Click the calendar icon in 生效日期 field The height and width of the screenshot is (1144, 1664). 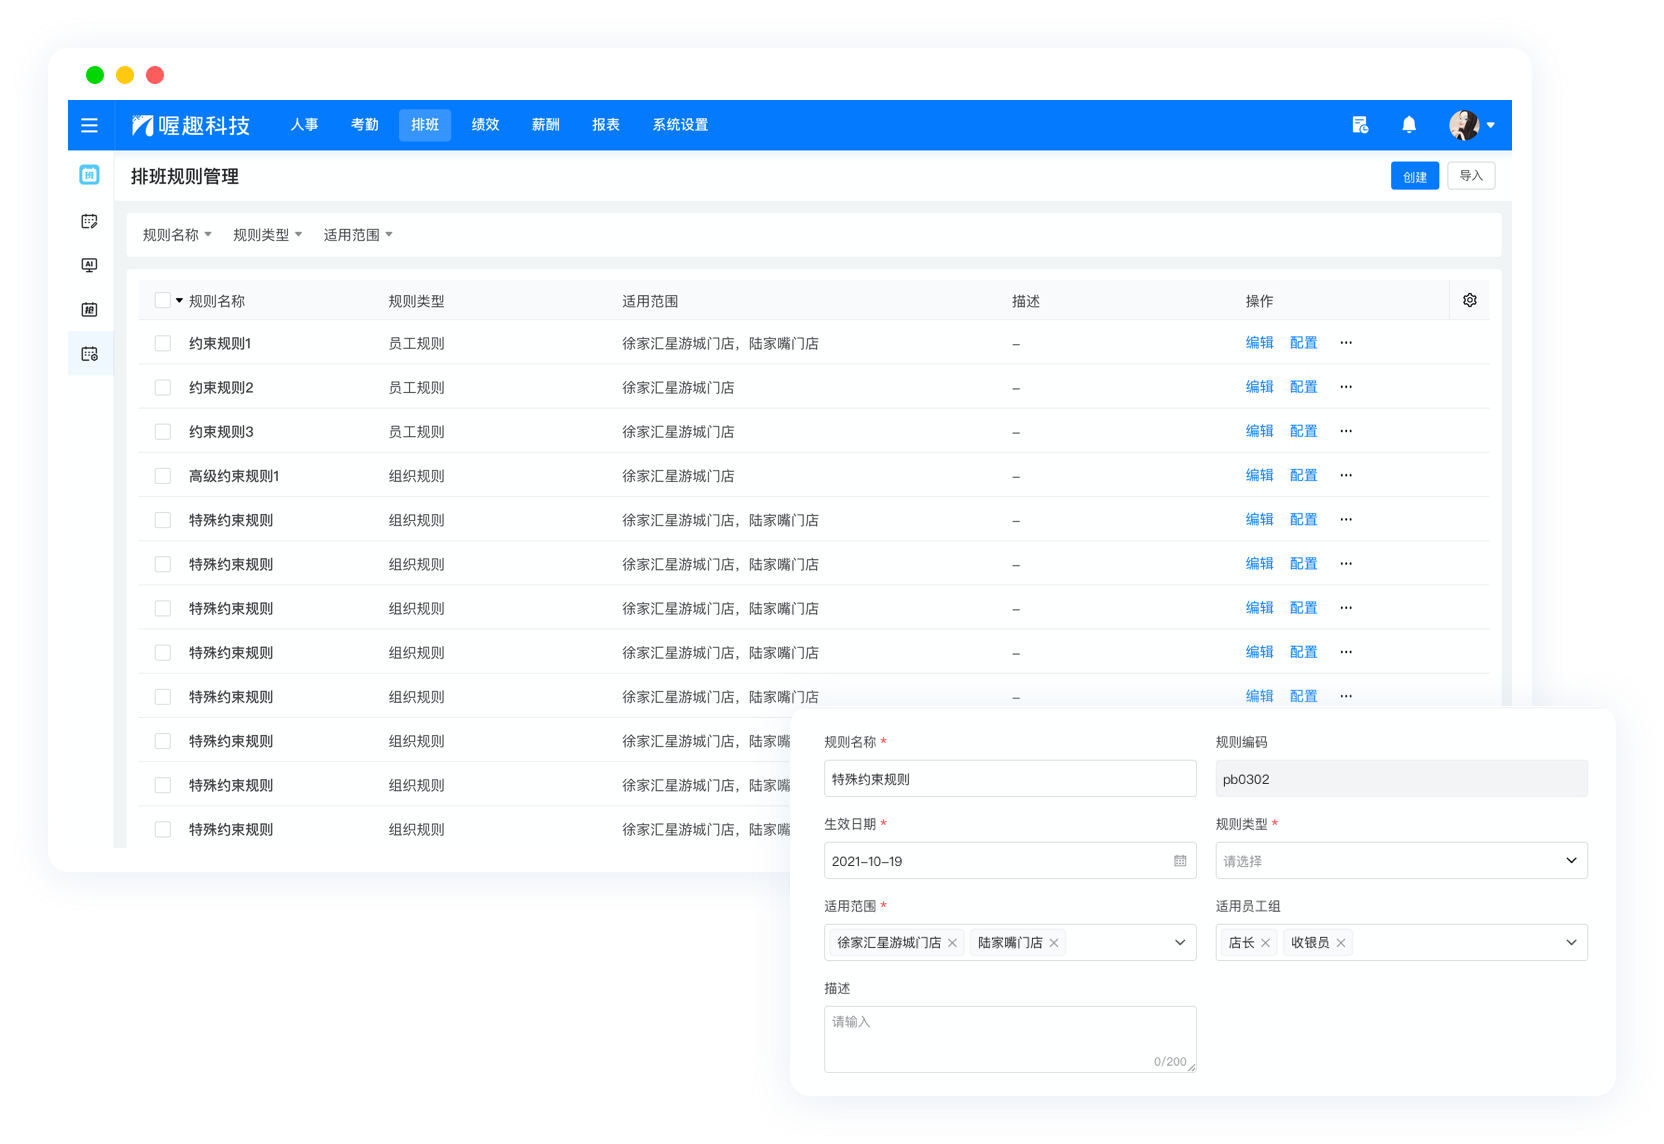(1180, 861)
